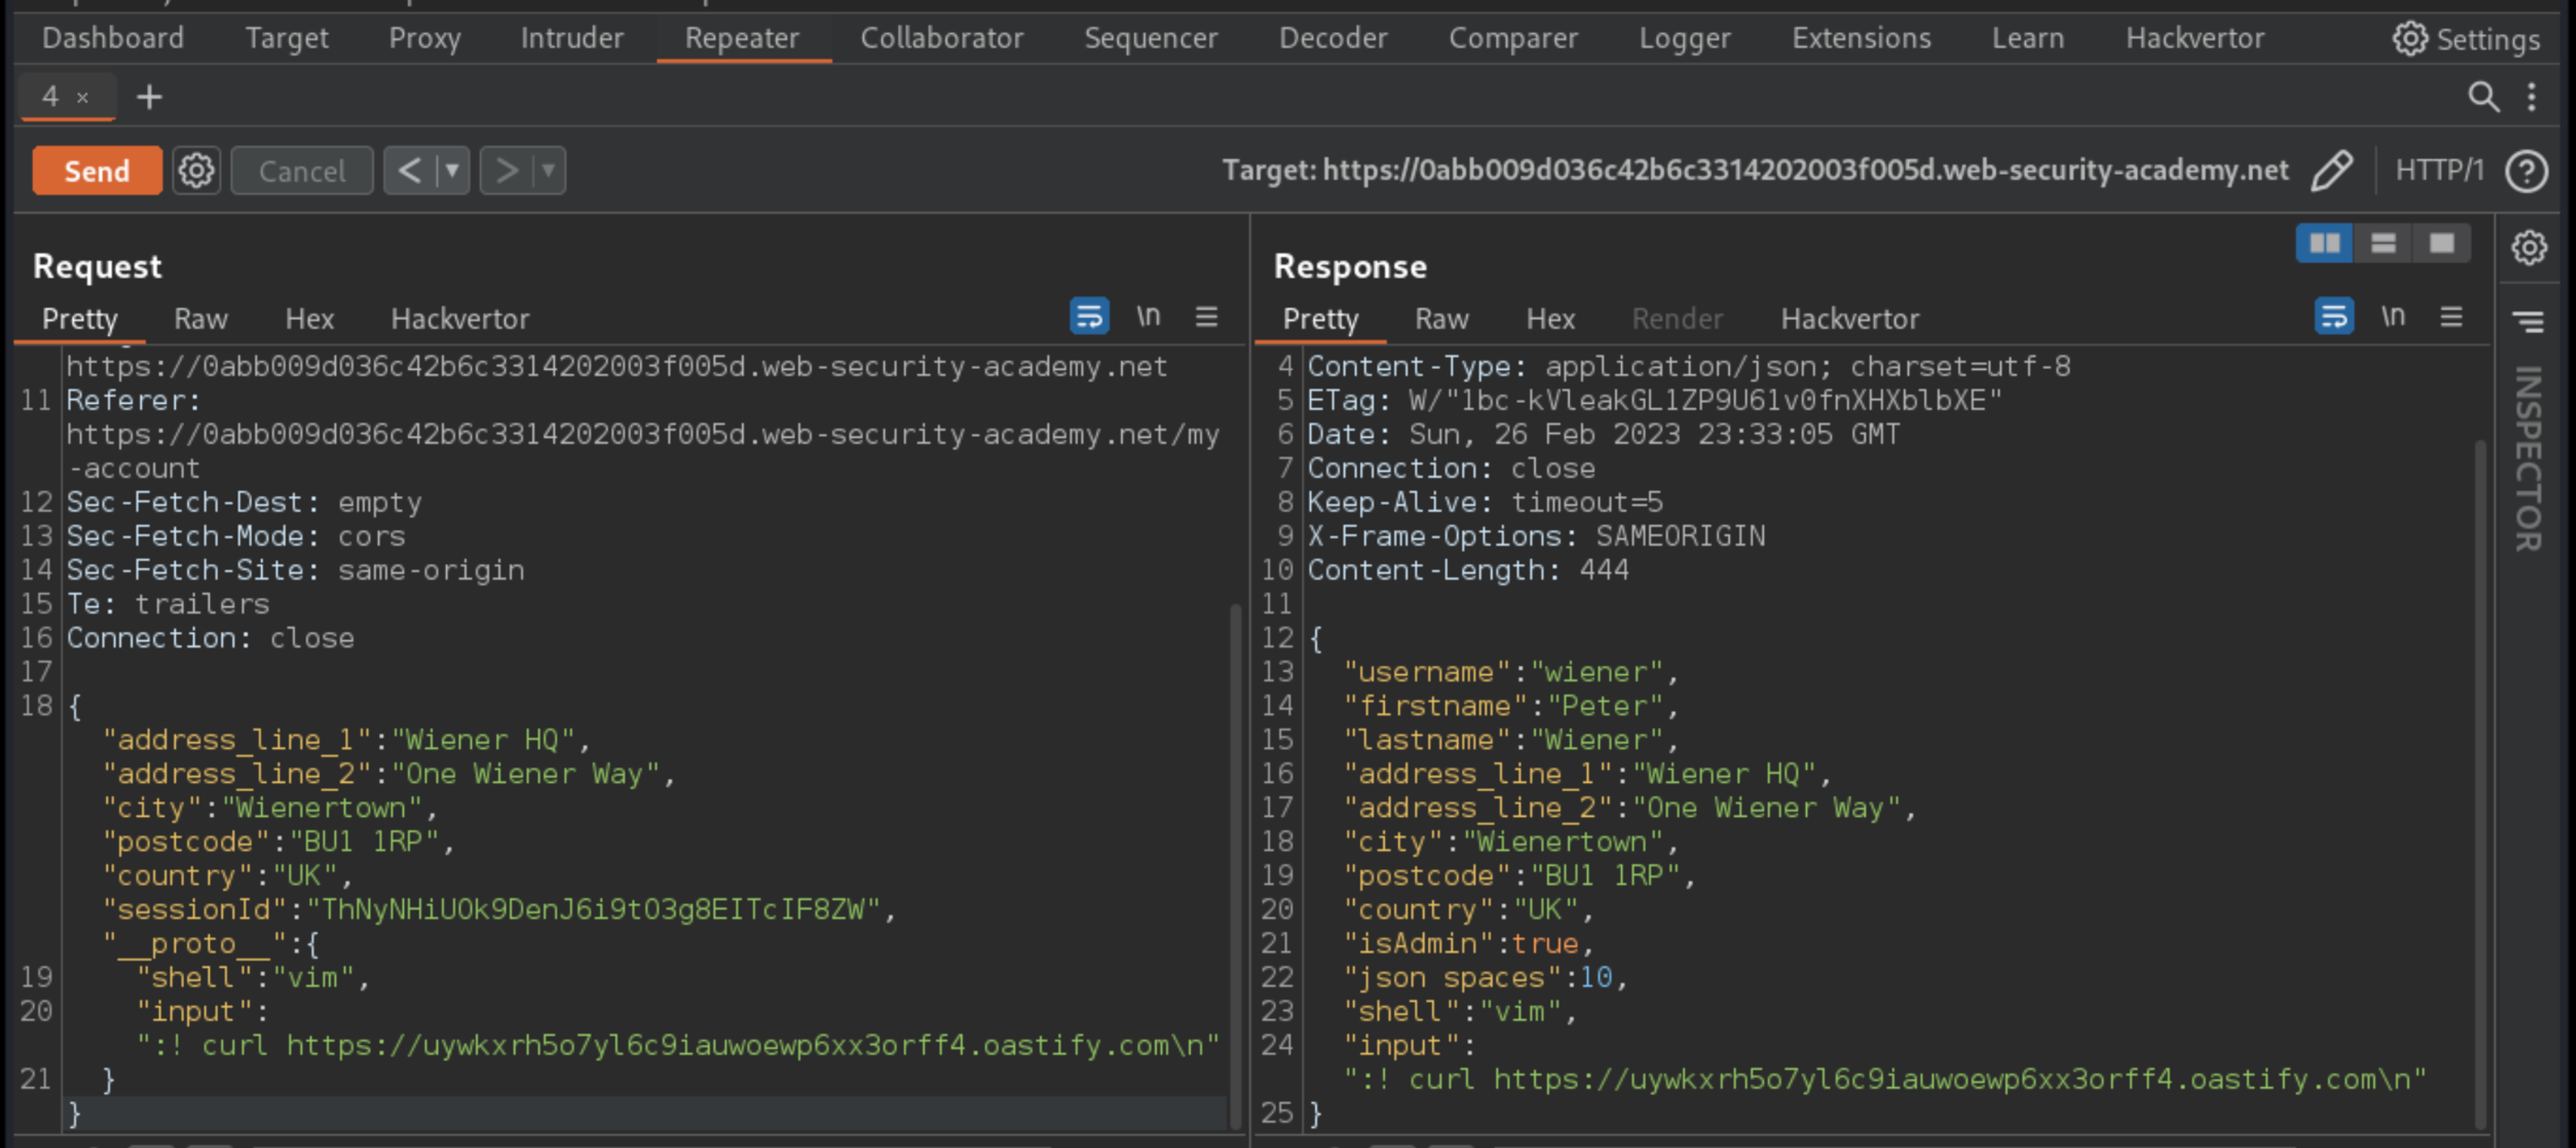Select Request Raw view
Screen dimensions: 2576x1148
(x=200, y=319)
